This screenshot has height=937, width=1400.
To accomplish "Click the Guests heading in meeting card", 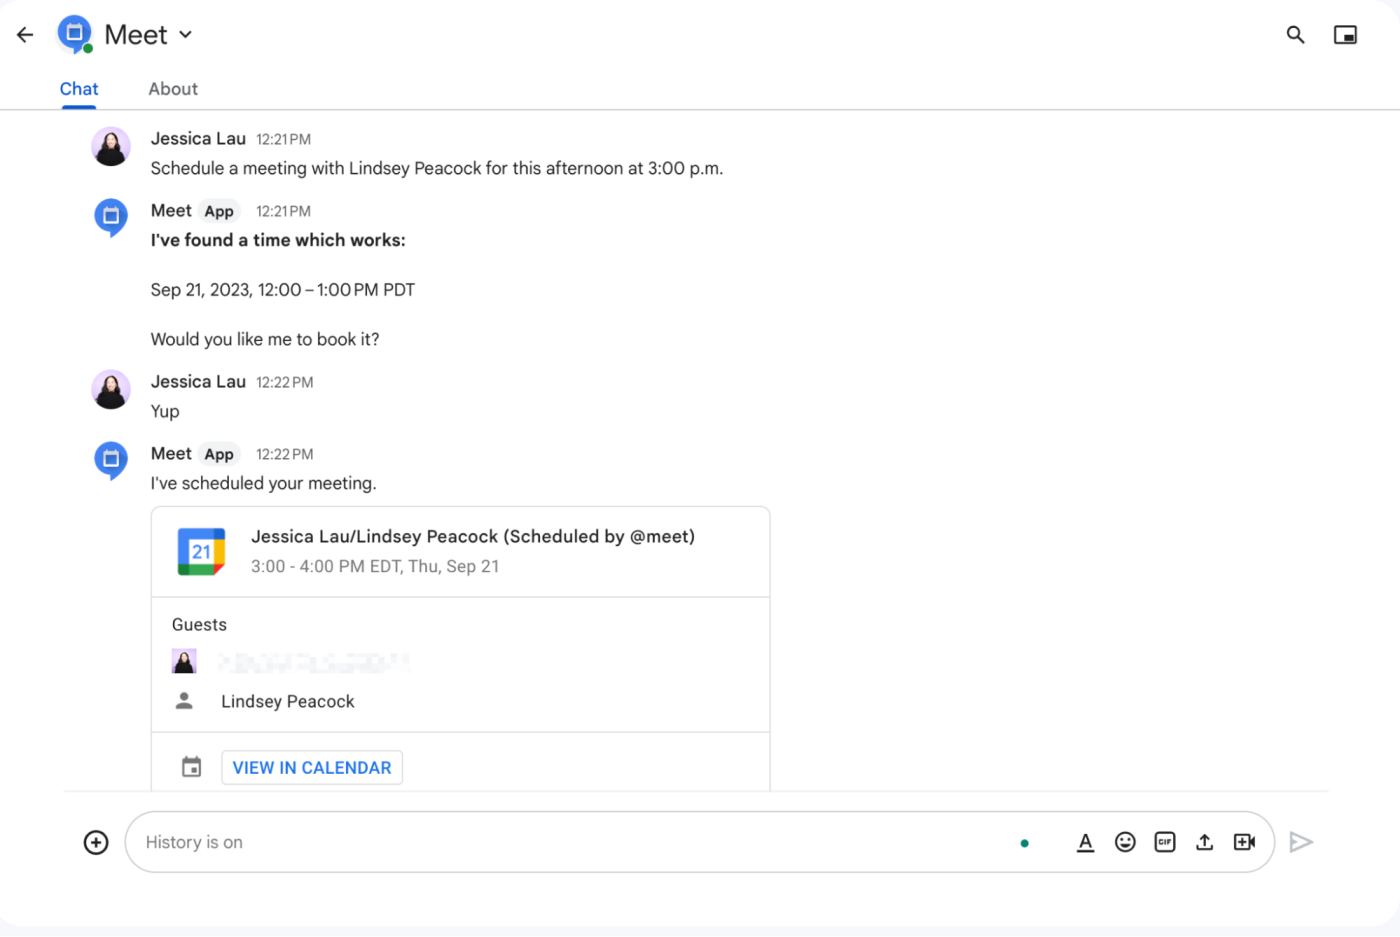I will click(199, 625).
